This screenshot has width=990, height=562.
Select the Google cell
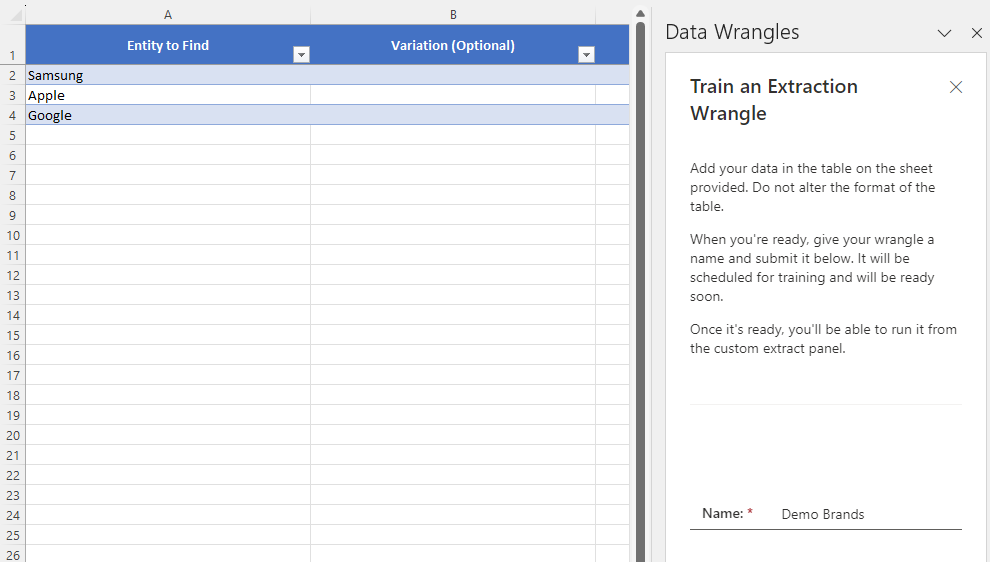tap(168, 116)
